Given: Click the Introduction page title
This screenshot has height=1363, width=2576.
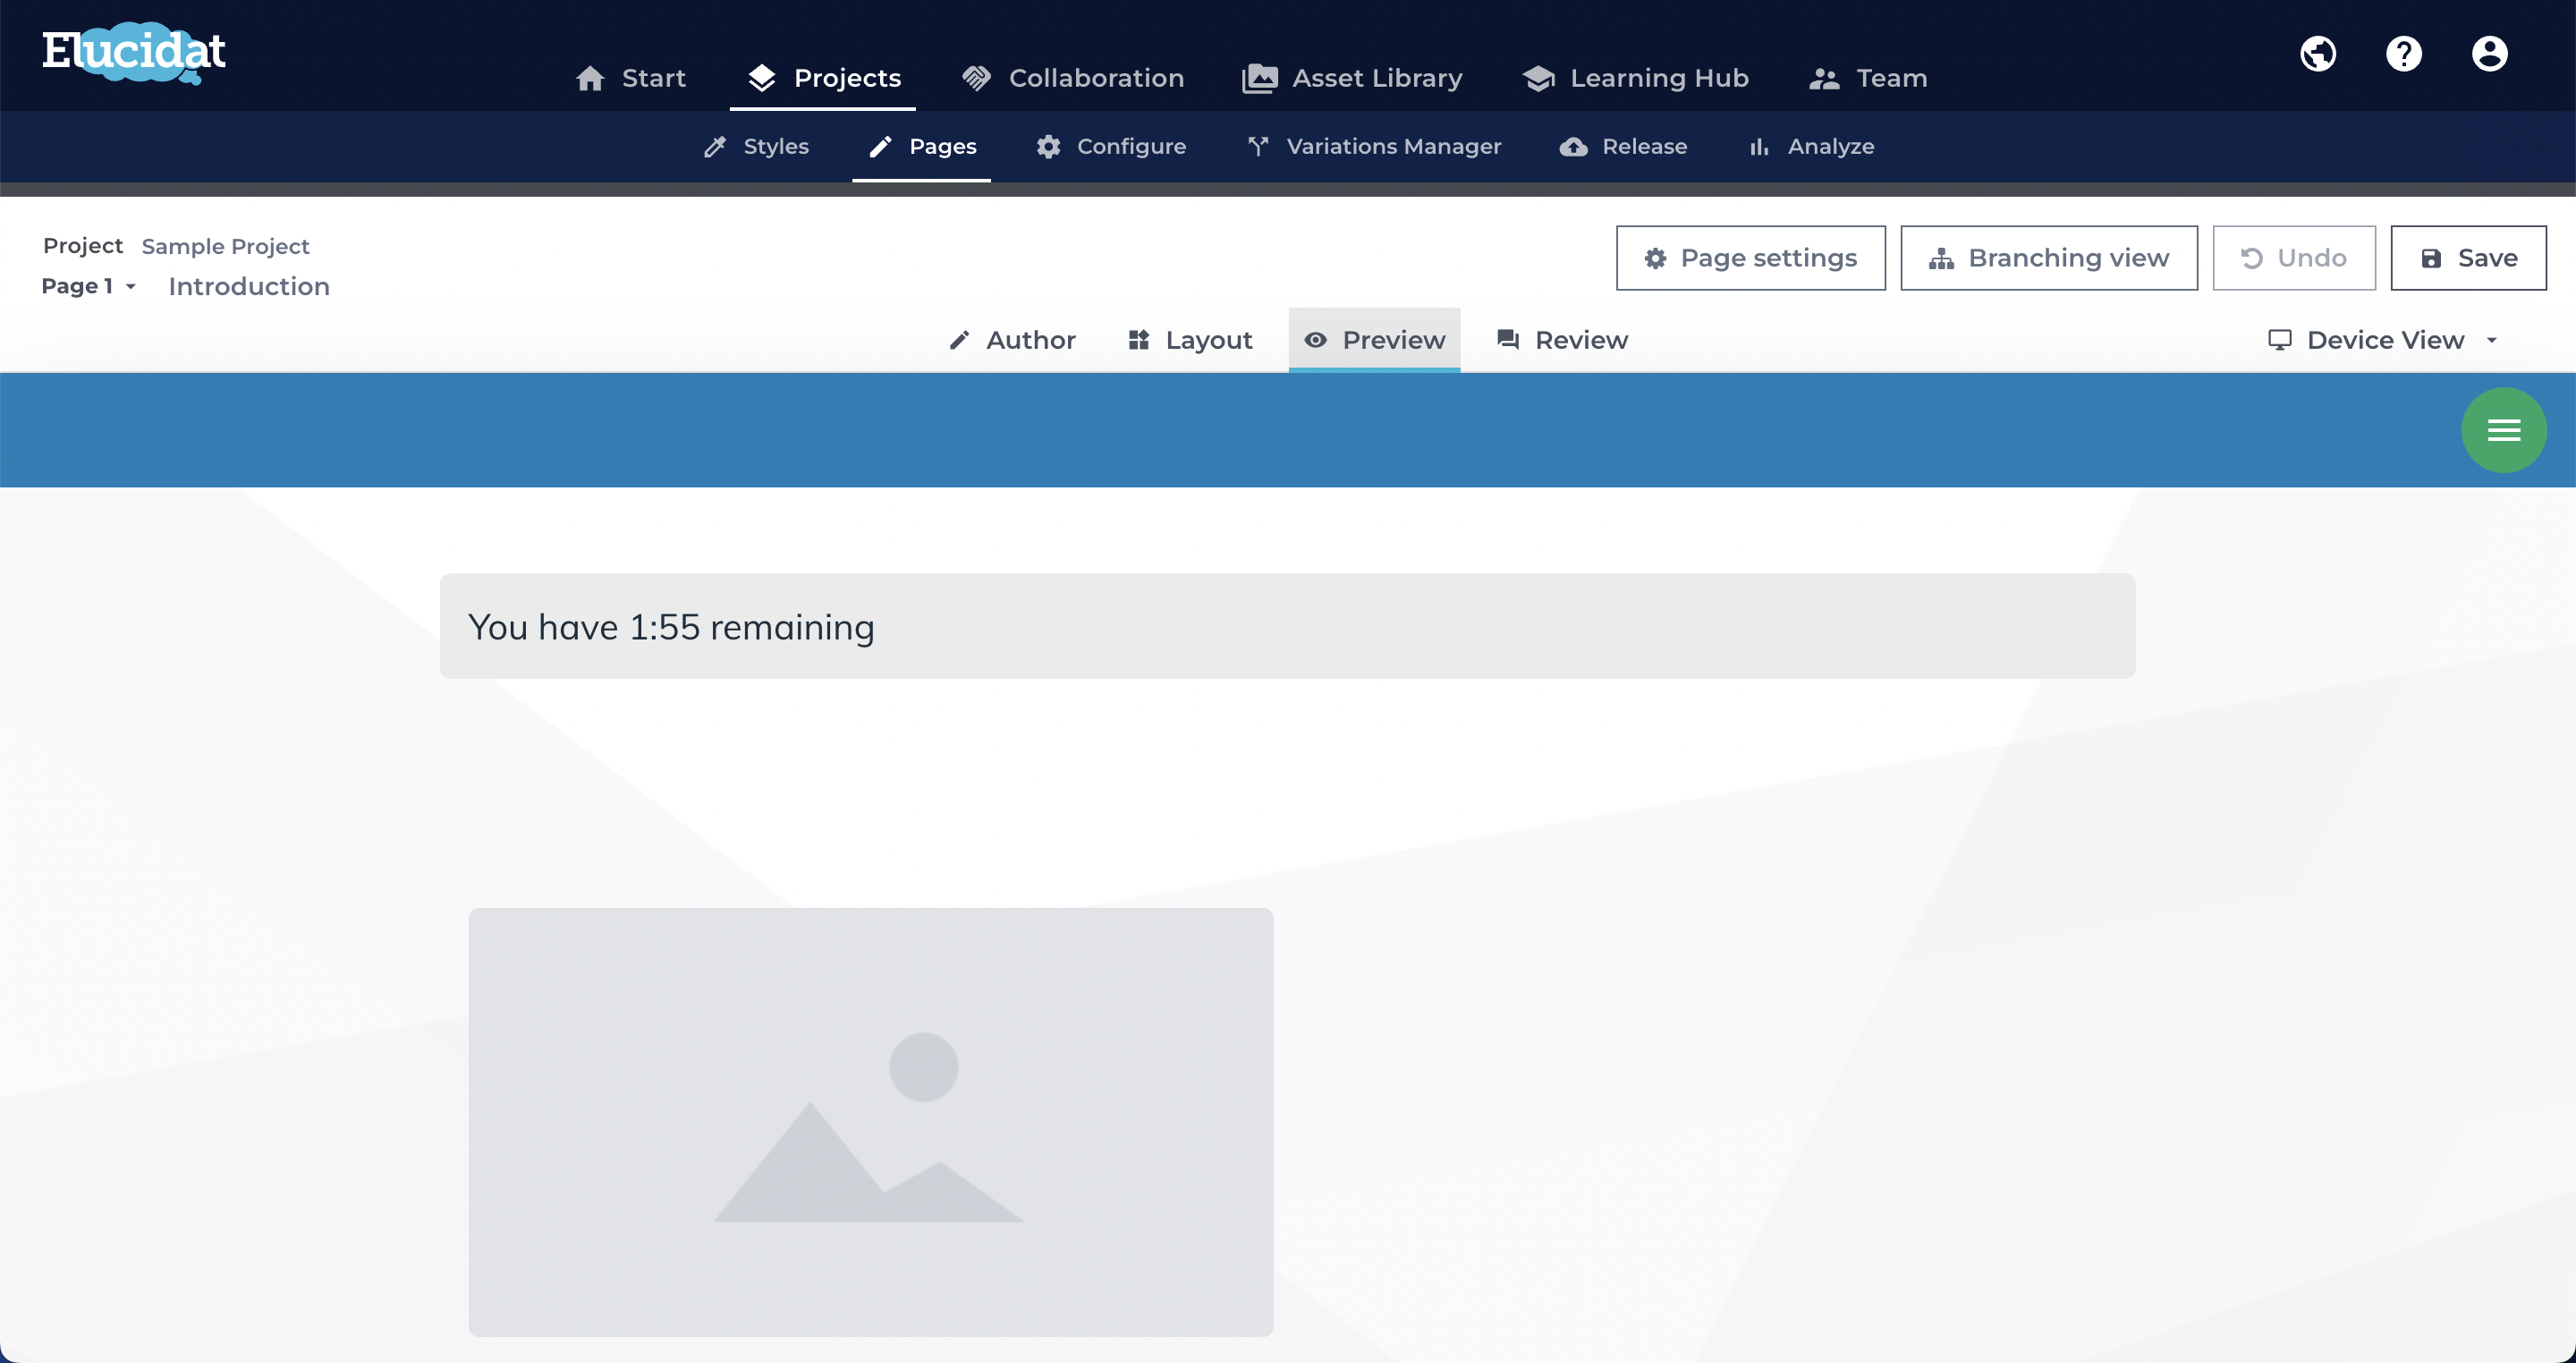Looking at the screenshot, I should click(x=249, y=286).
